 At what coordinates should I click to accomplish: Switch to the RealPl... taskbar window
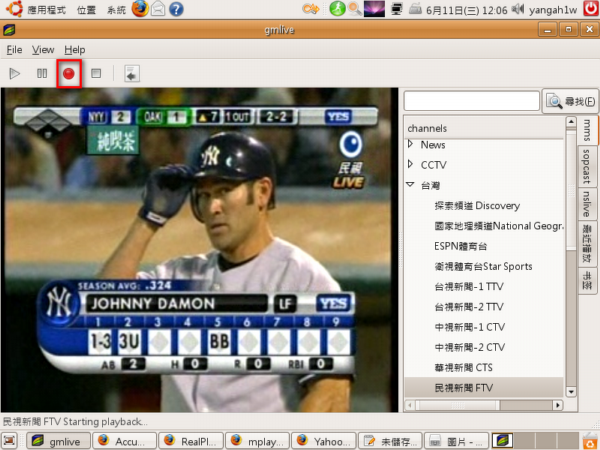[x=191, y=441]
